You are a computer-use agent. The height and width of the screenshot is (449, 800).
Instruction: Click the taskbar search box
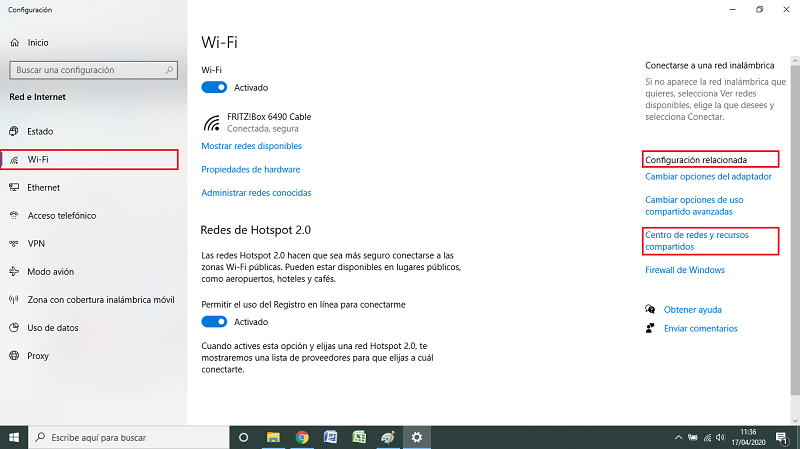(x=129, y=437)
